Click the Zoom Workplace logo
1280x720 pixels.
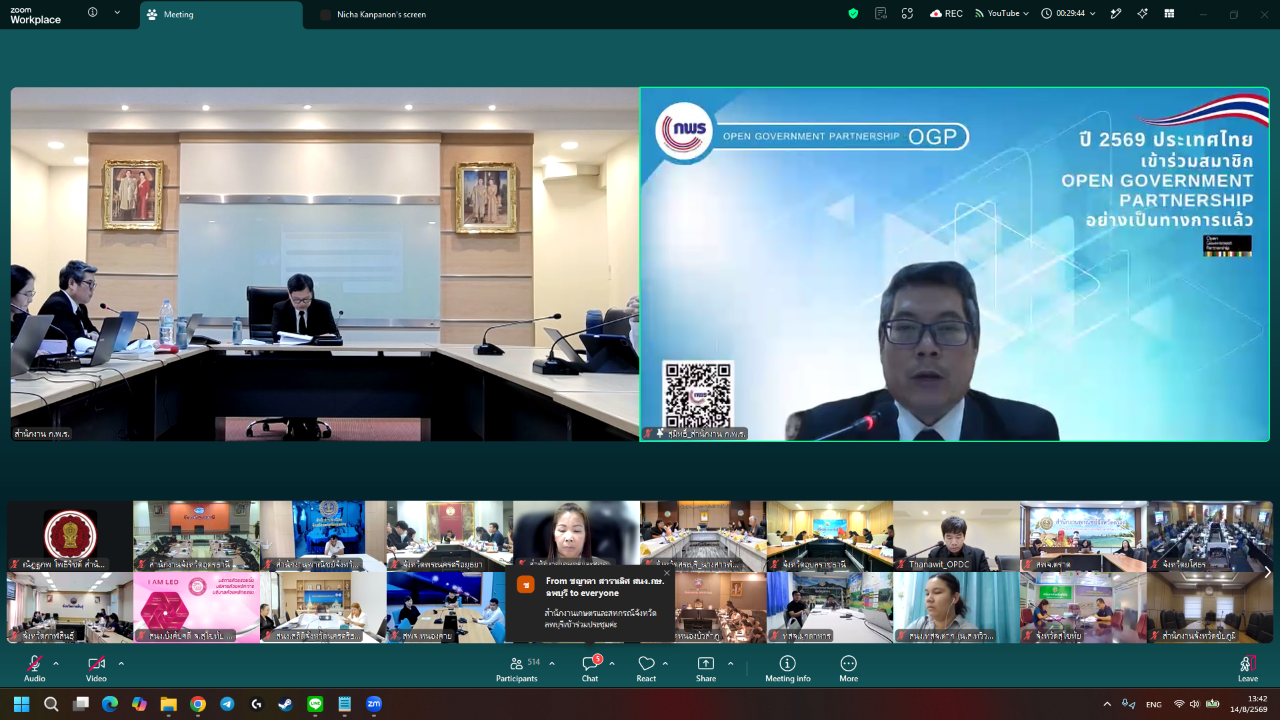[35, 14]
